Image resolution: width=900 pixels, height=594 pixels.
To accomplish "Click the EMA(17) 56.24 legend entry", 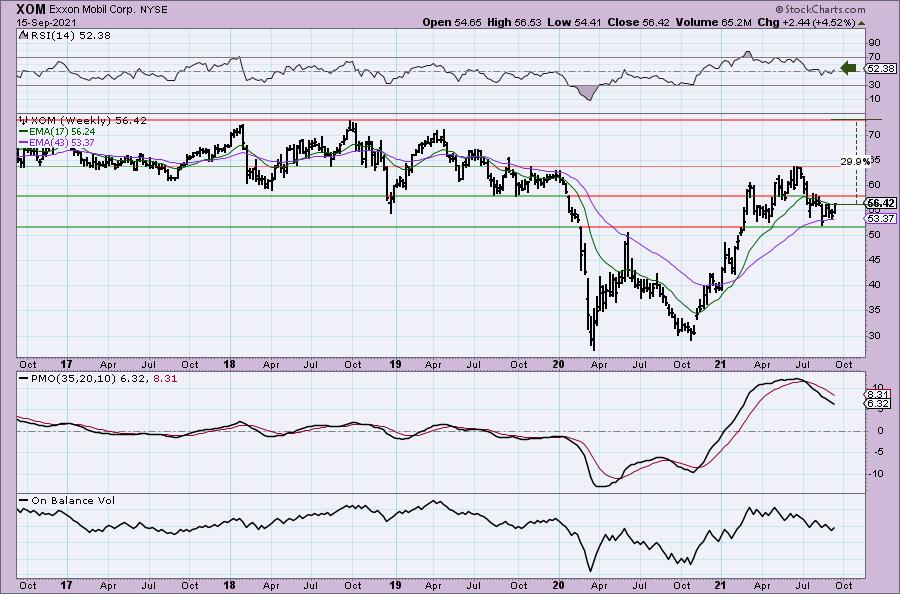I will [57, 131].
